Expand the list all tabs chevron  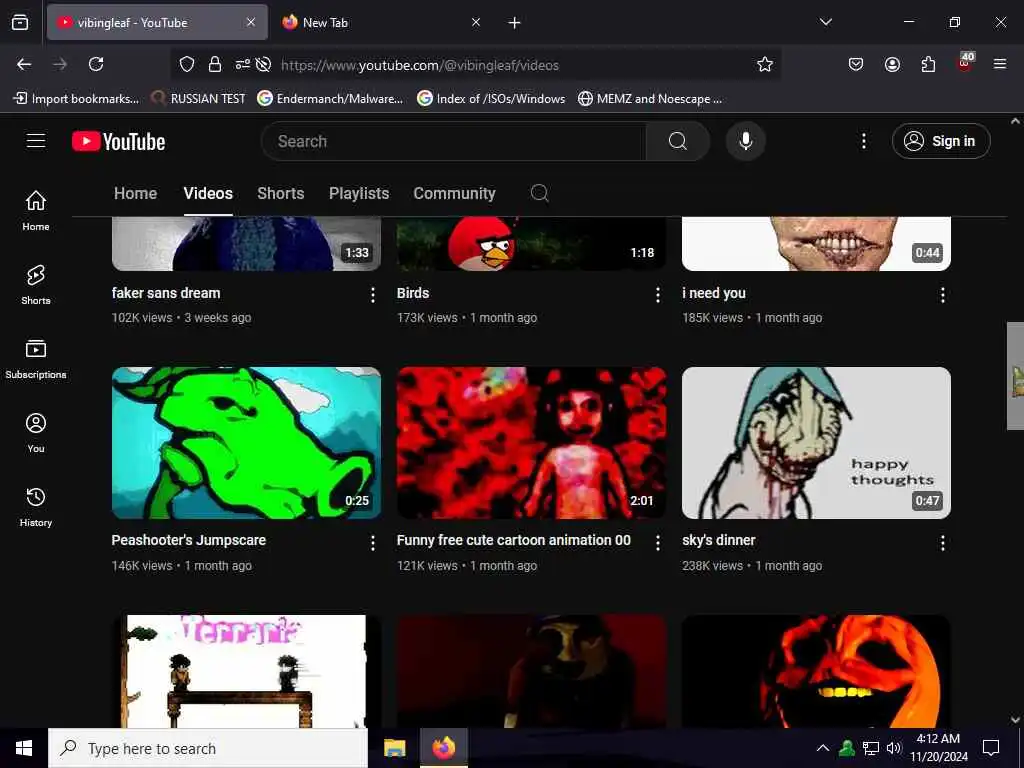click(x=825, y=22)
